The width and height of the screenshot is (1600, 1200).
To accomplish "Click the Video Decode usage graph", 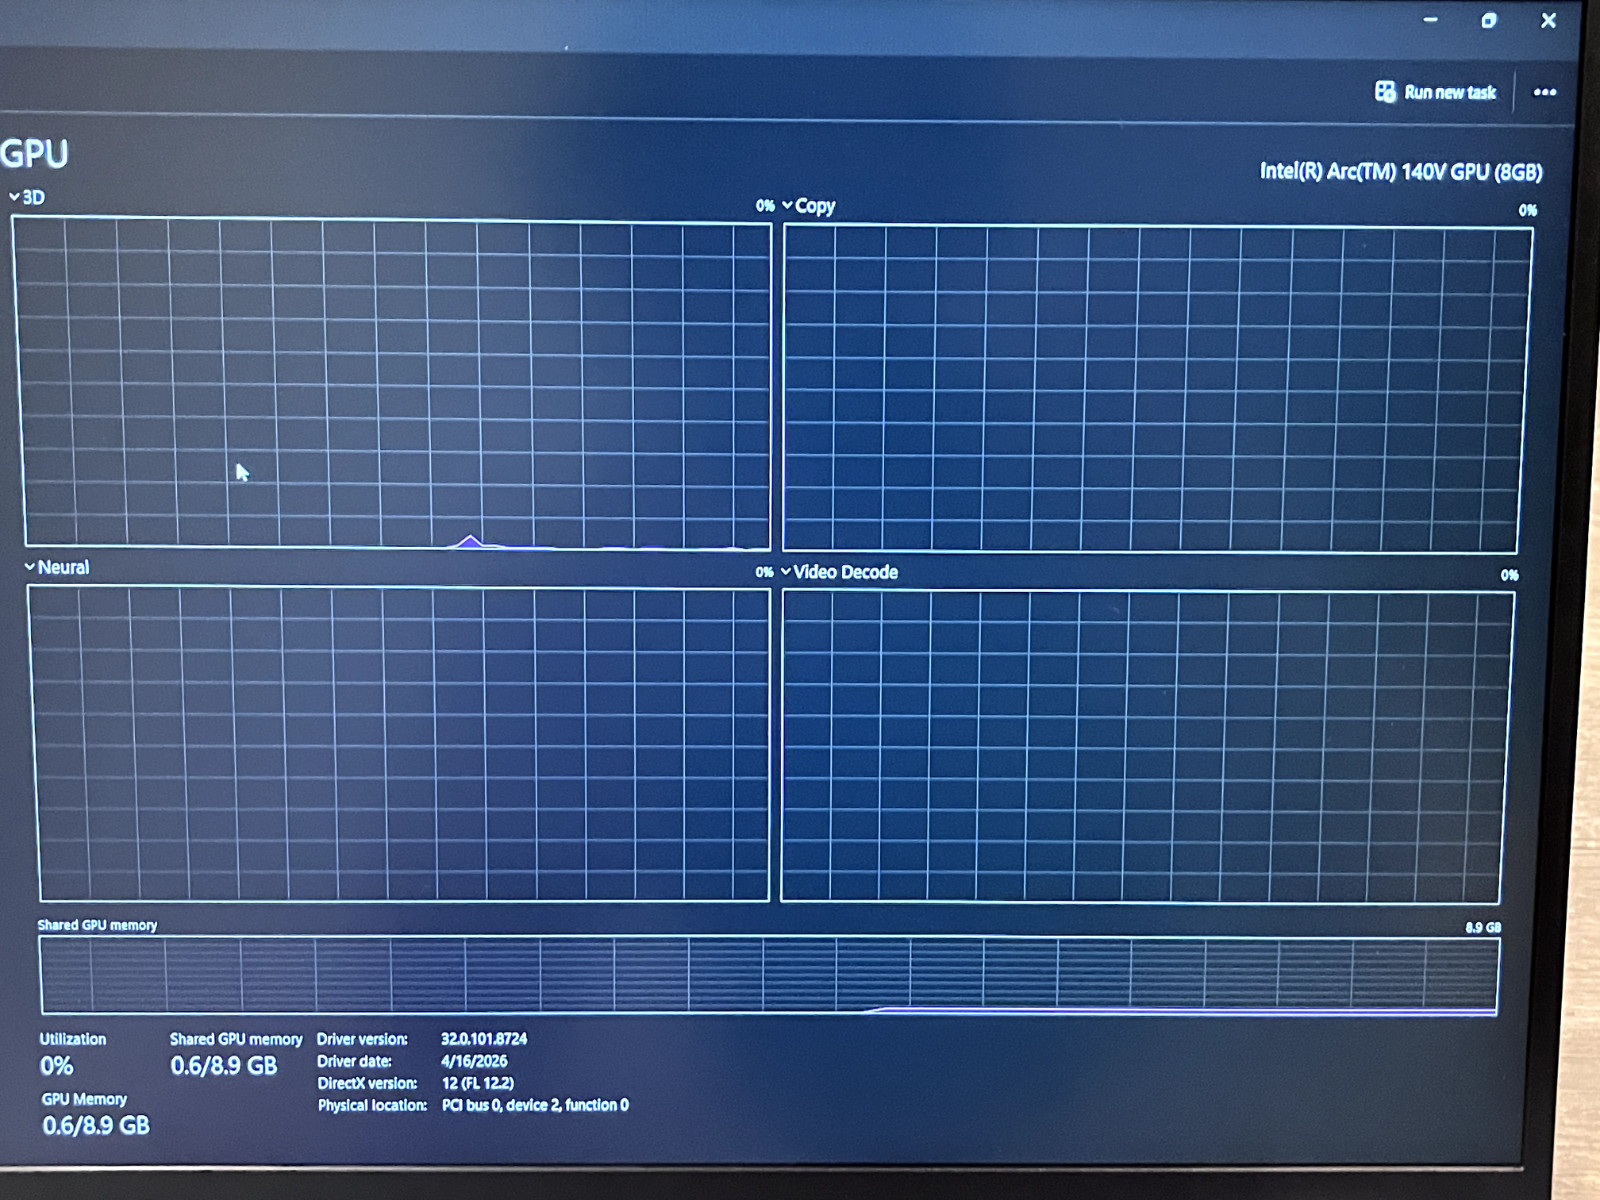I will 1146,747.
